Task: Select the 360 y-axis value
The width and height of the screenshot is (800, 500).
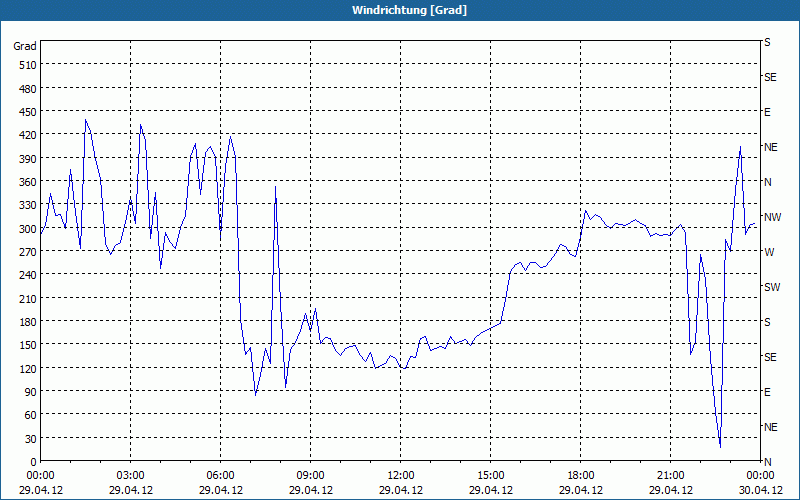Action: [28, 182]
